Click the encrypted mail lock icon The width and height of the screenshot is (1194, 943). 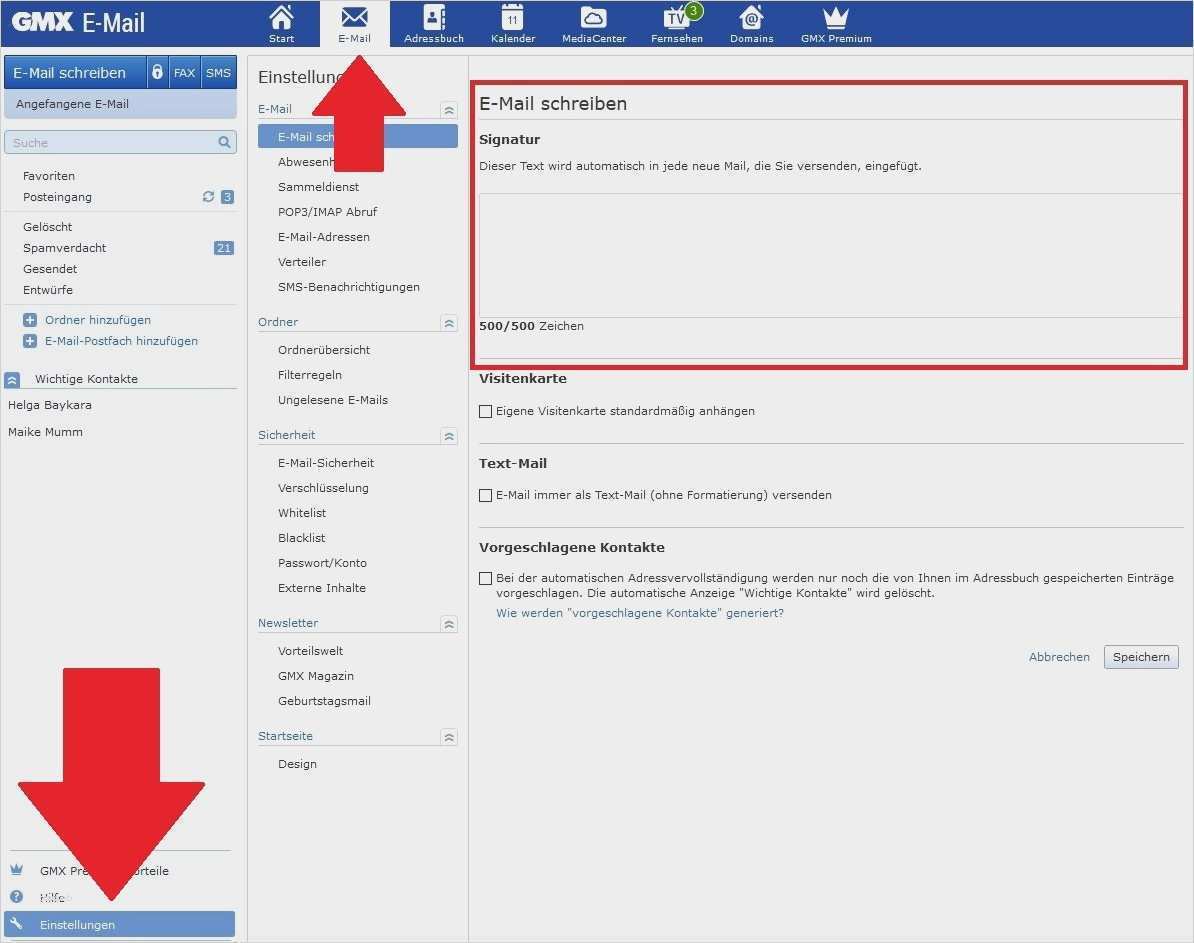click(157, 72)
